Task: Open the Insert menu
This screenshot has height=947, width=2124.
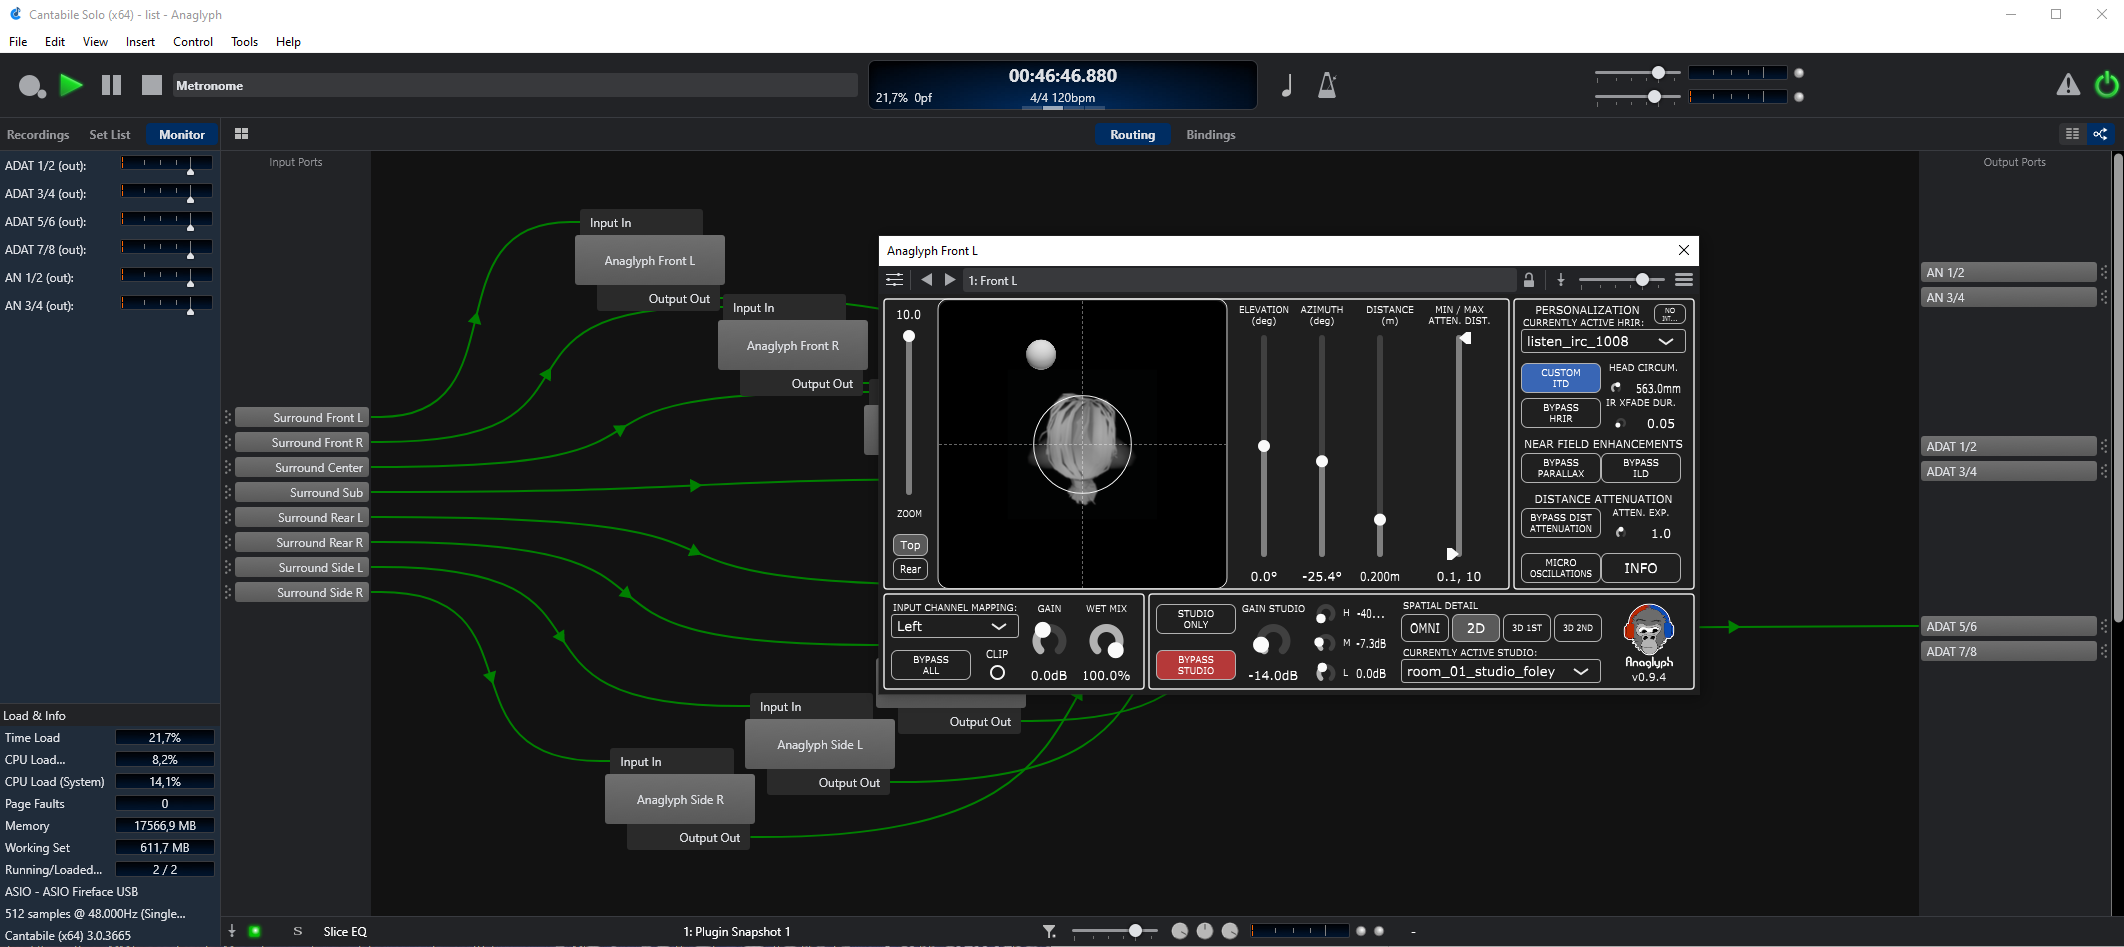Action: 140,42
